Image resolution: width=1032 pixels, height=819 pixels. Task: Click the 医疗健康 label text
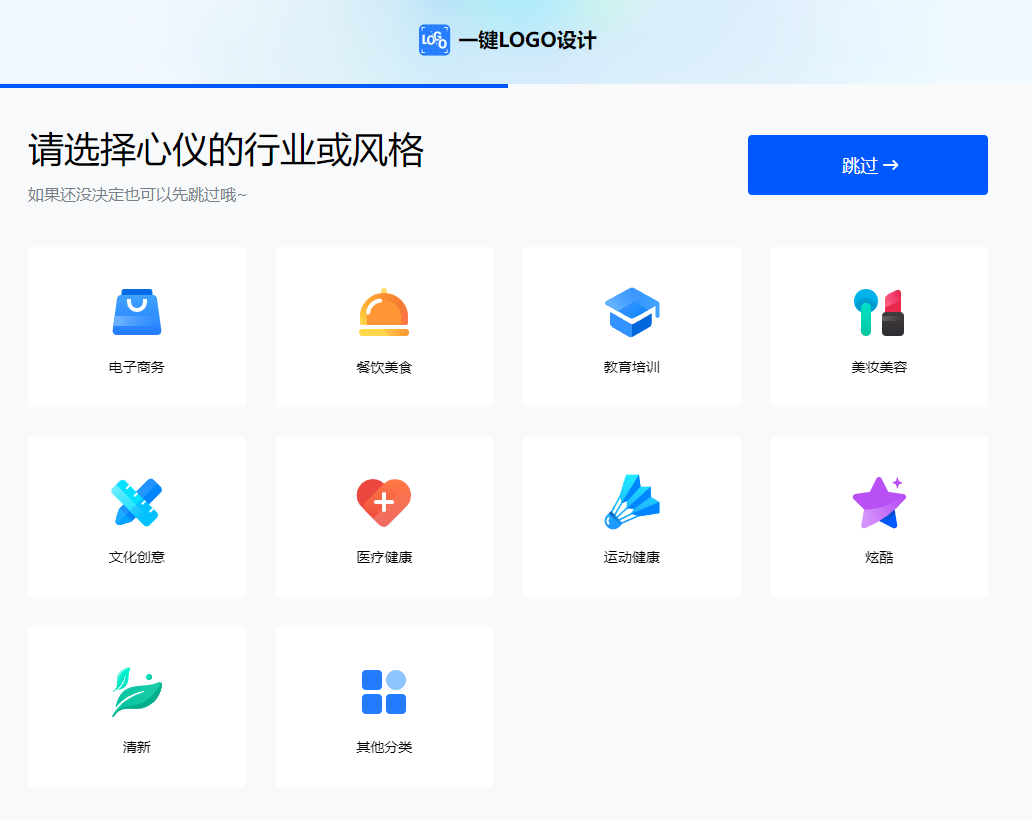click(x=384, y=557)
